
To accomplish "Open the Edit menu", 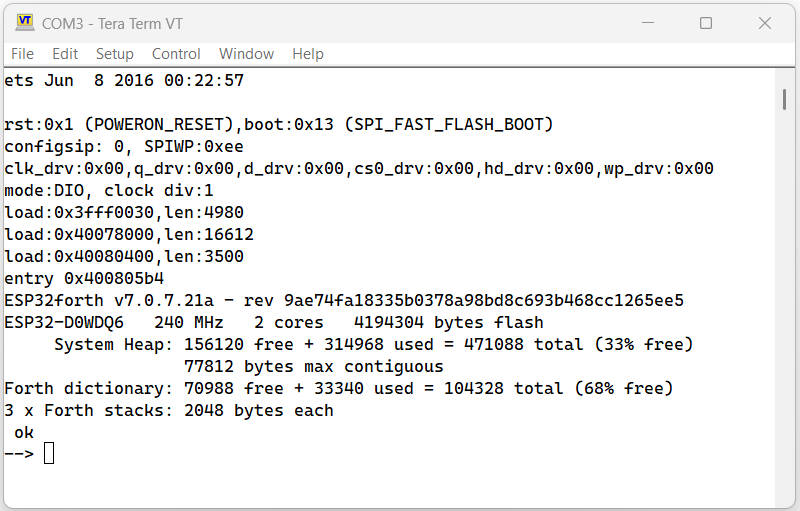I will [x=65, y=54].
